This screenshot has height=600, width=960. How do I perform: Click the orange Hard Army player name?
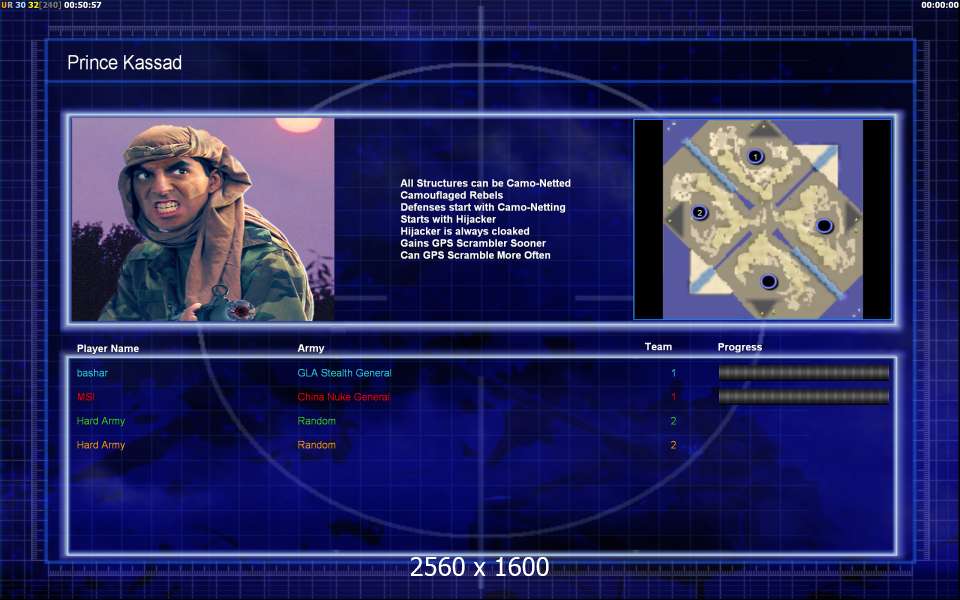(100, 445)
